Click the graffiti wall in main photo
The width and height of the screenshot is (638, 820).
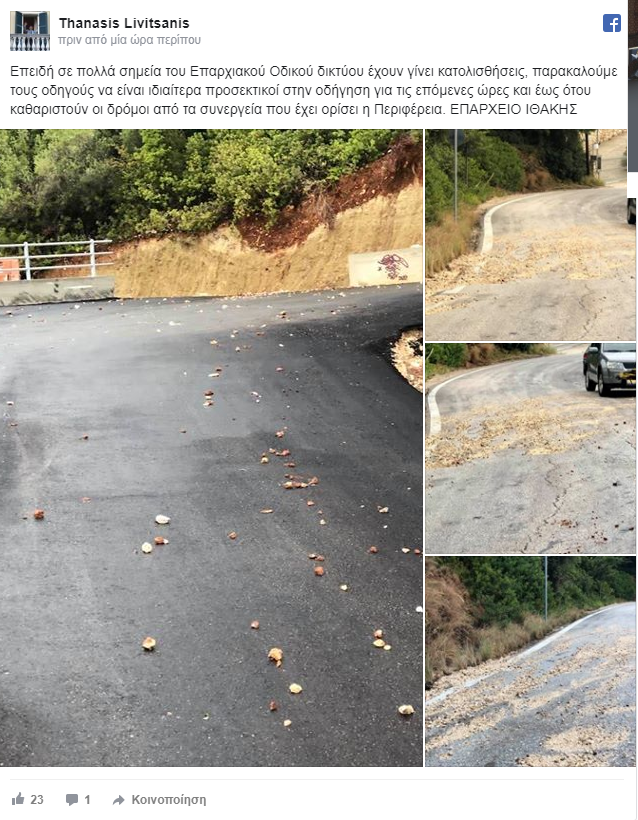[385, 266]
